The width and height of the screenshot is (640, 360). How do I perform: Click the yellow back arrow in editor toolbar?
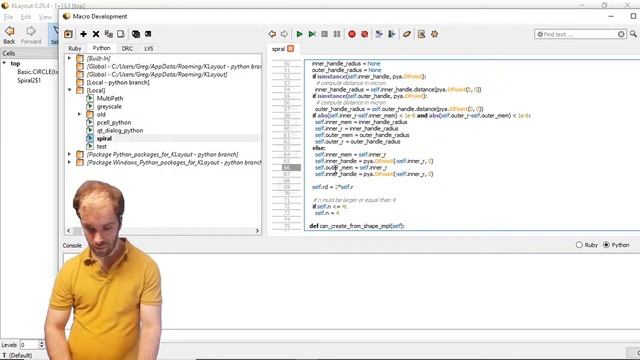click(x=272, y=34)
